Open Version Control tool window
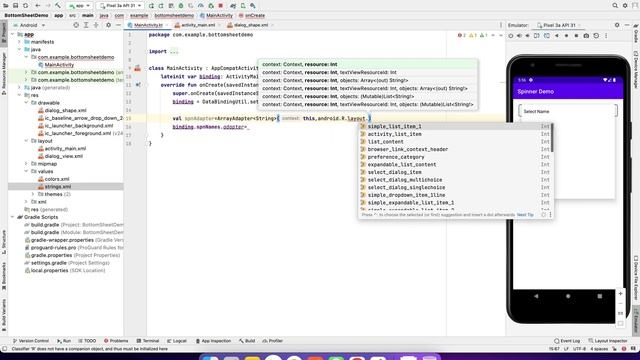 pos(31,341)
